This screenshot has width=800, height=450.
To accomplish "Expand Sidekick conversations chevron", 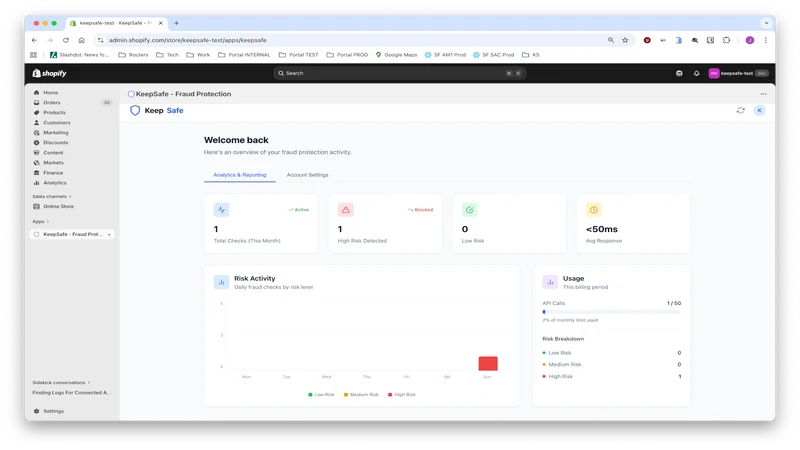I will pyautogui.click(x=88, y=383).
